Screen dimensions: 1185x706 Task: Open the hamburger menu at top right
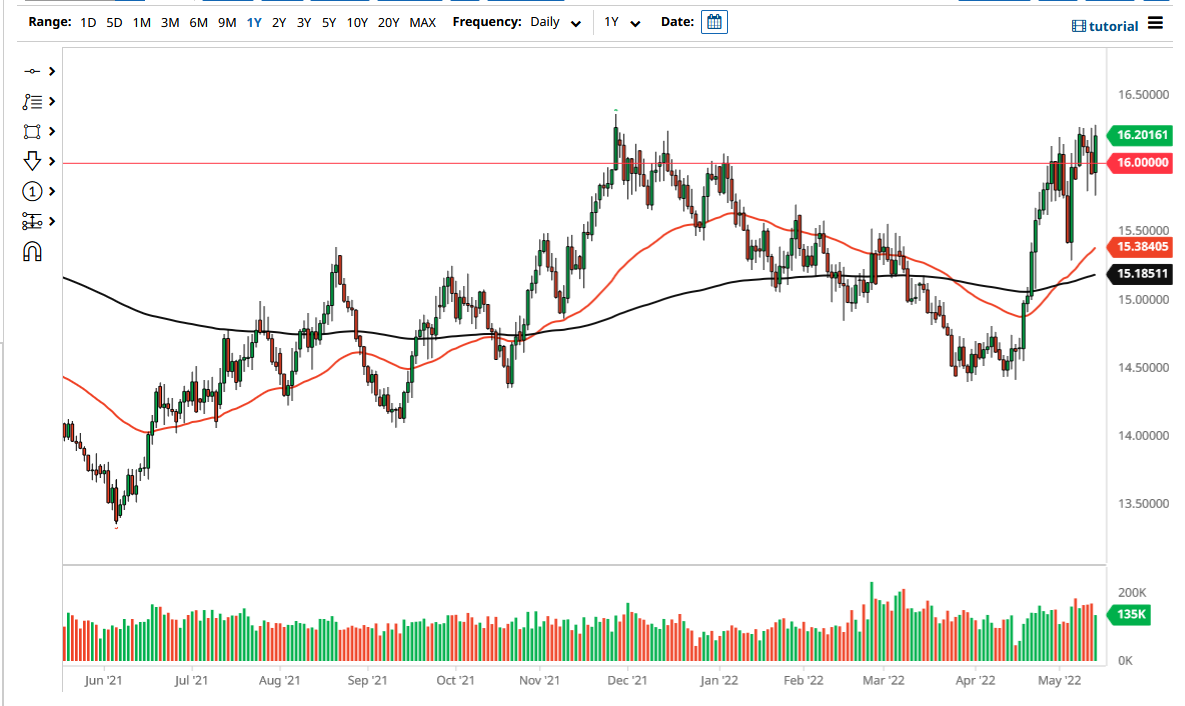point(1155,24)
